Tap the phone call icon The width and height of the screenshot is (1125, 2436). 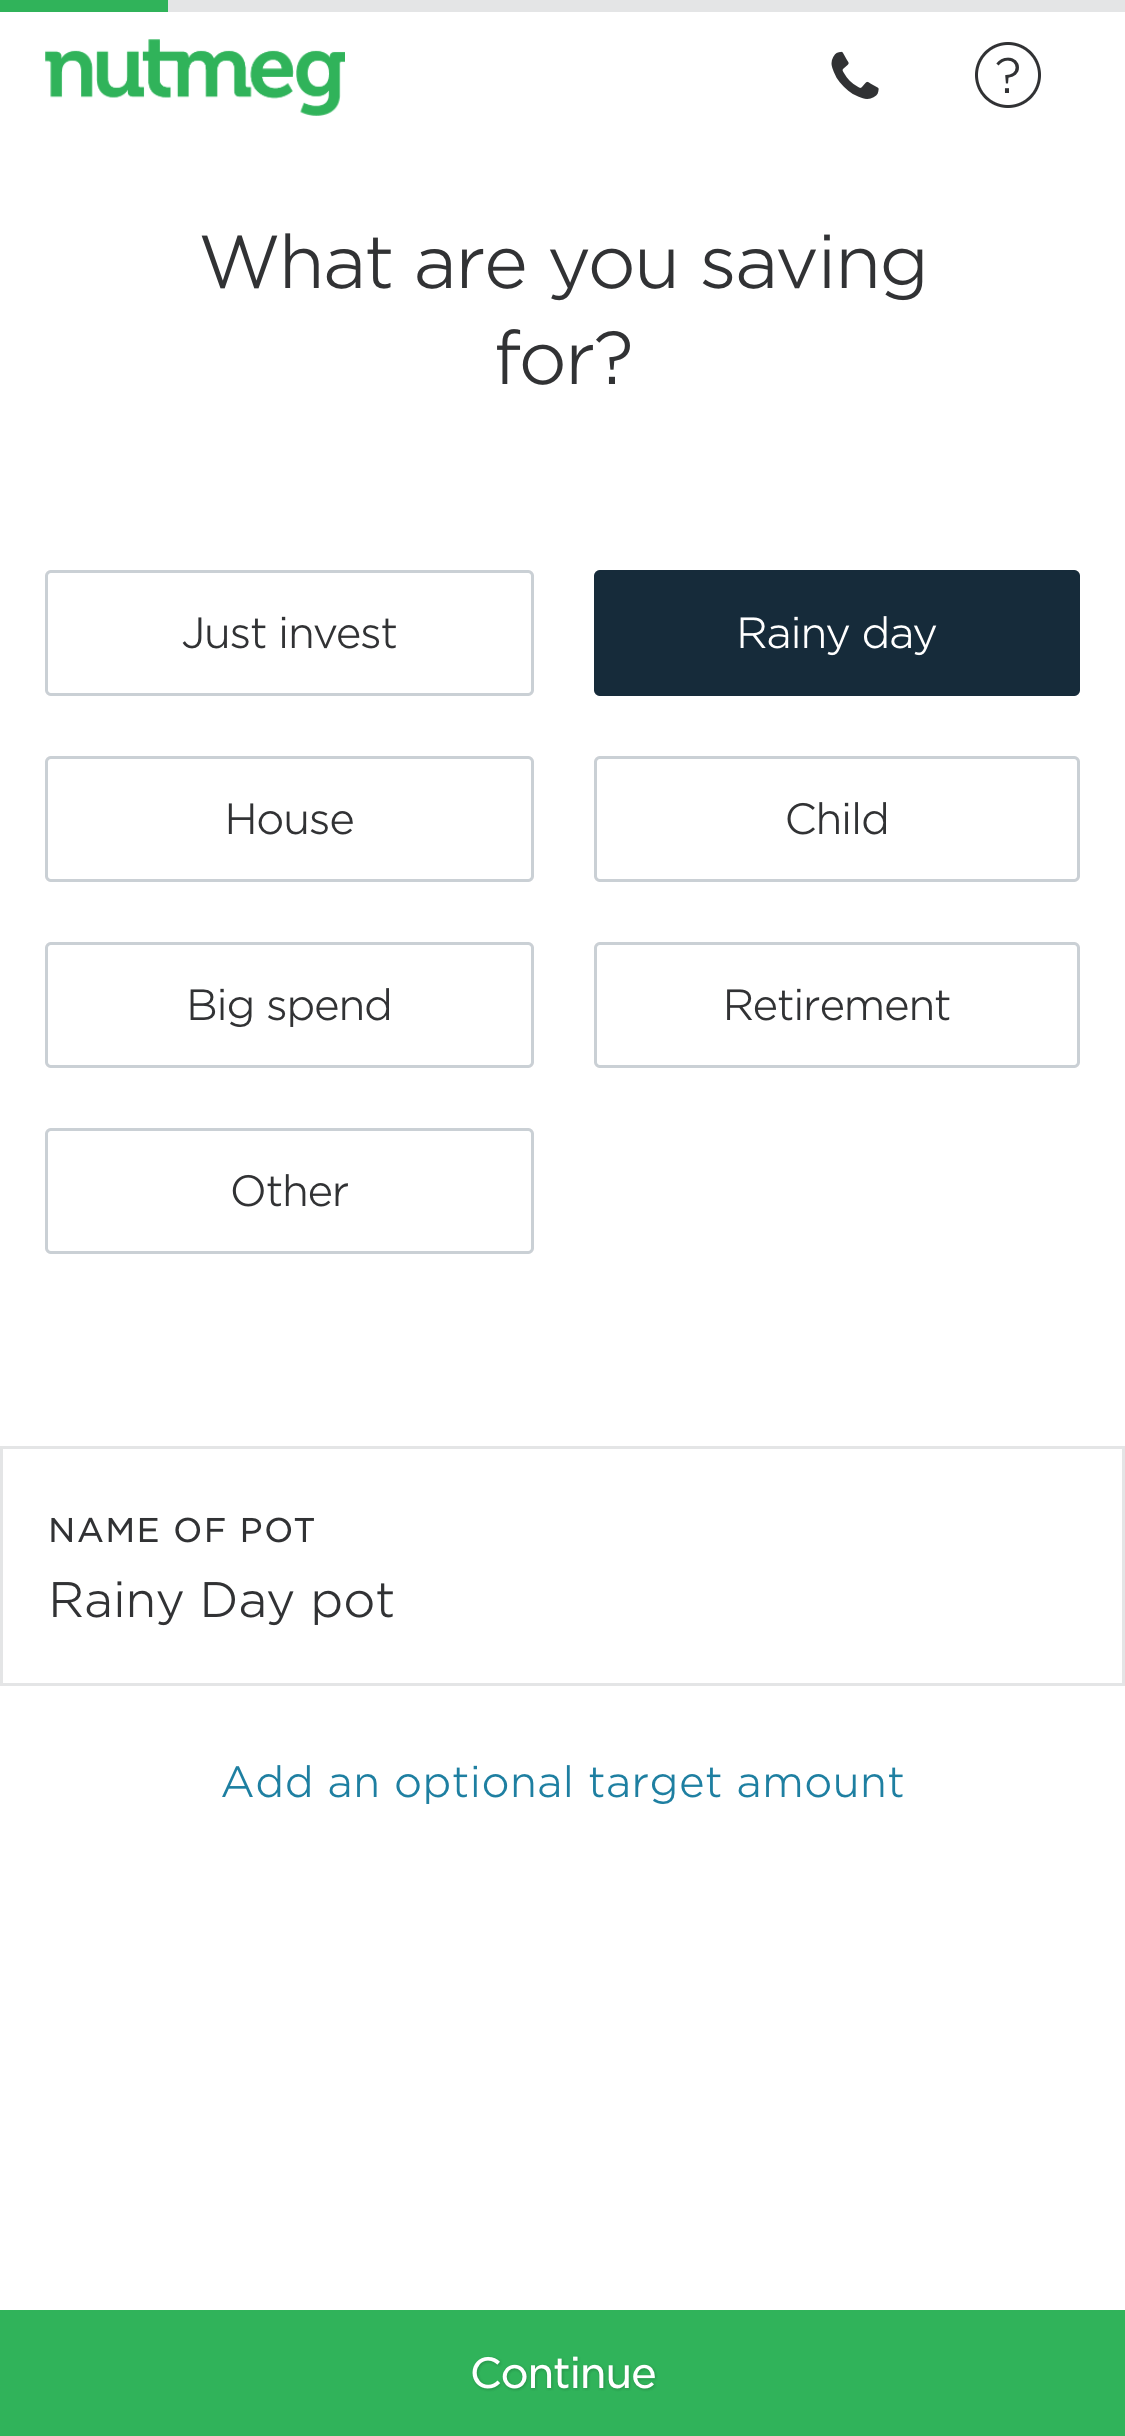pyautogui.click(x=855, y=75)
